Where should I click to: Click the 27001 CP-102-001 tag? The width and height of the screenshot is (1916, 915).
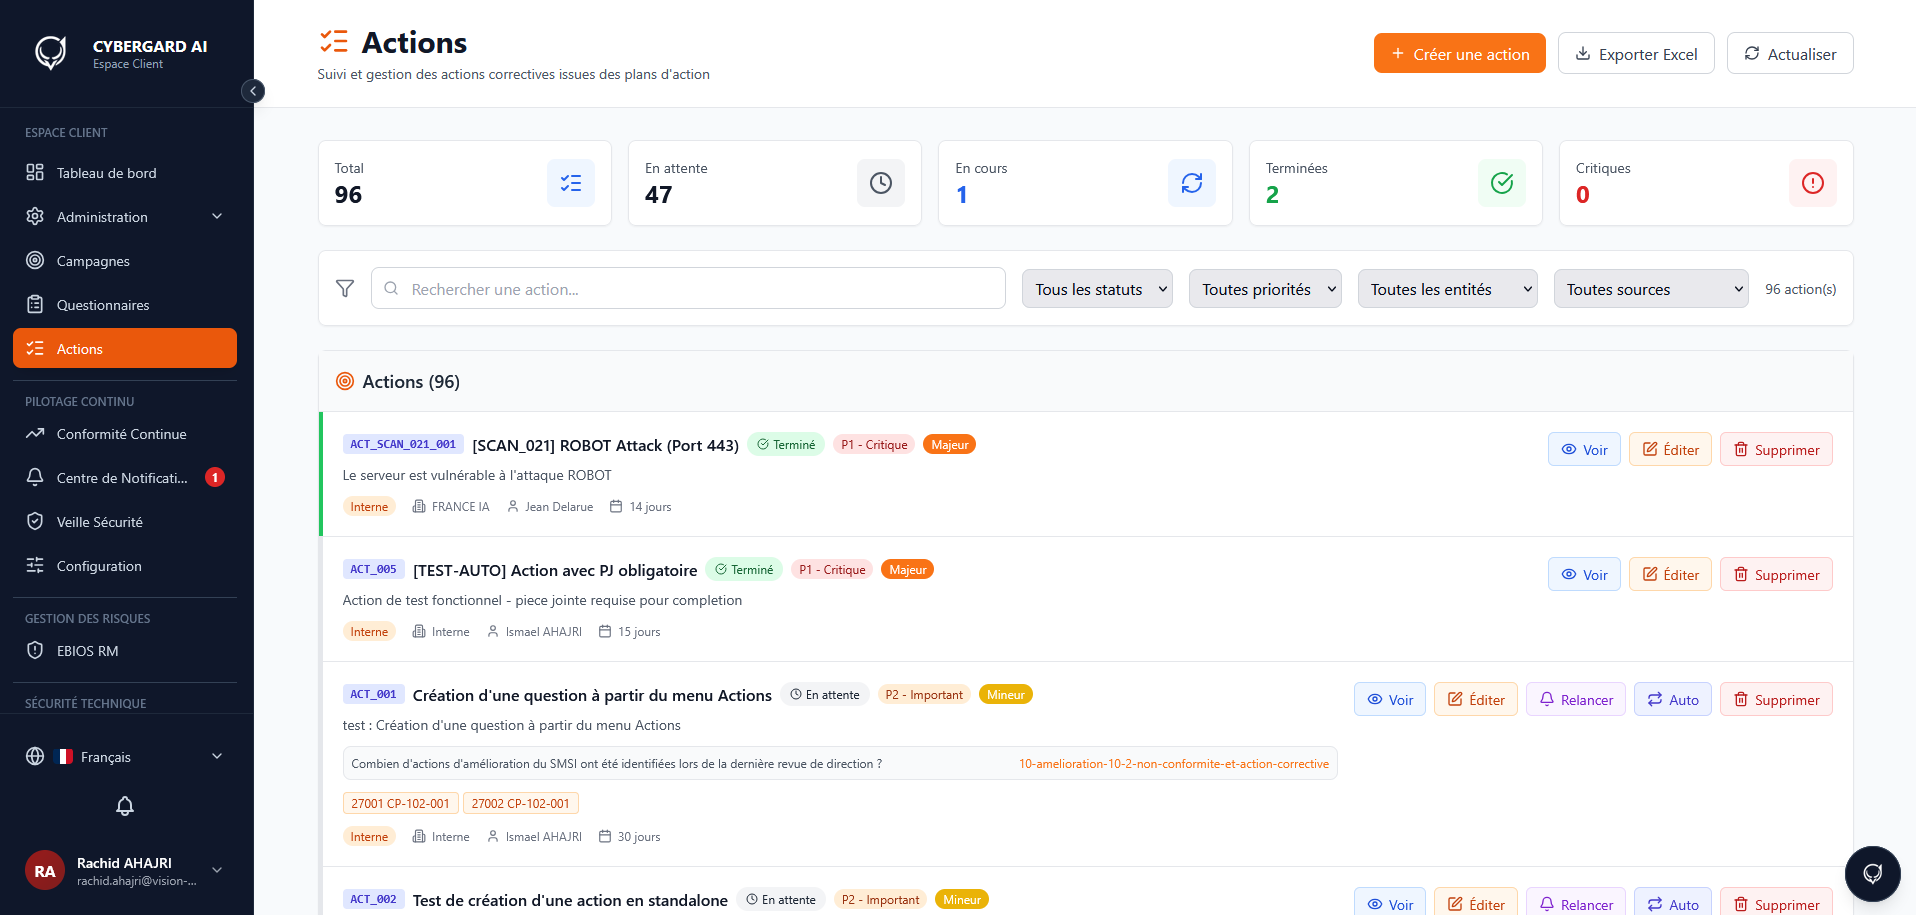[400, 804]
